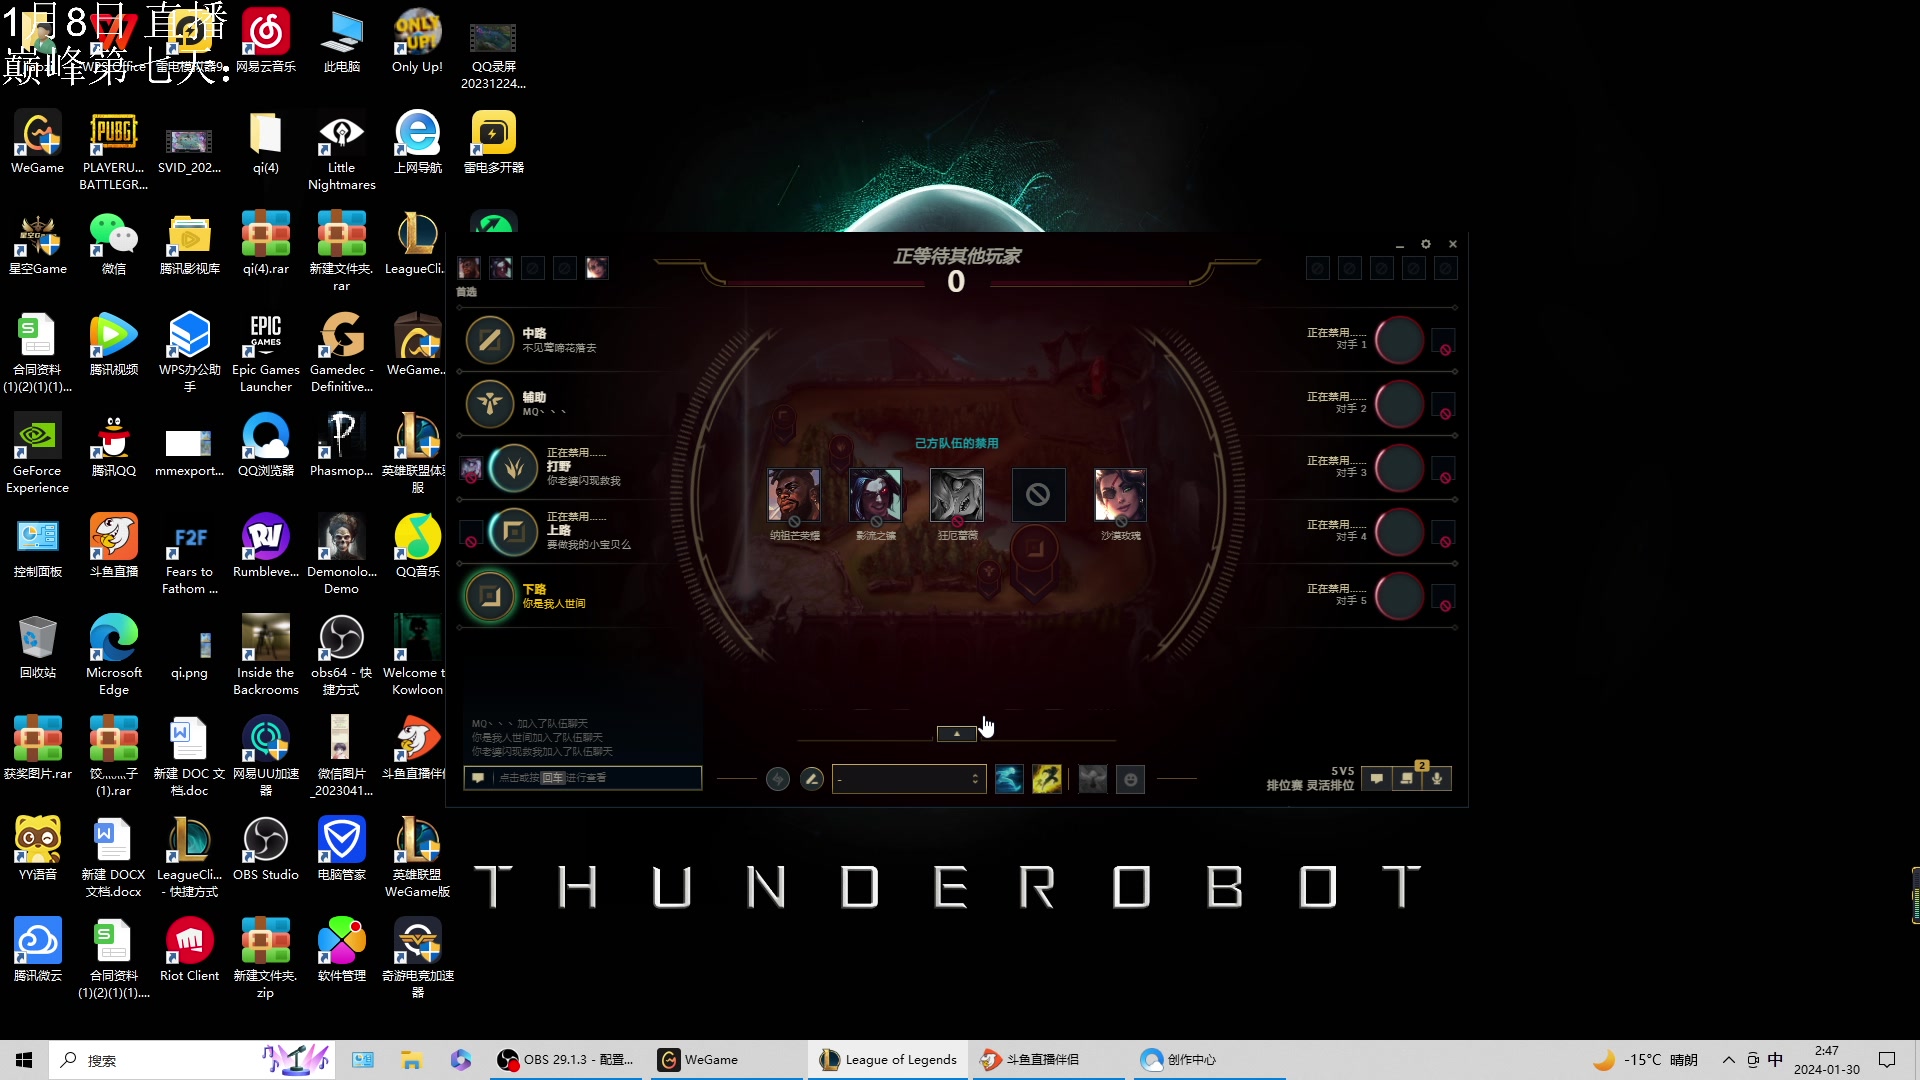
Task: Click opponent 对手 3 champion circle
Action: (1399, 468)
